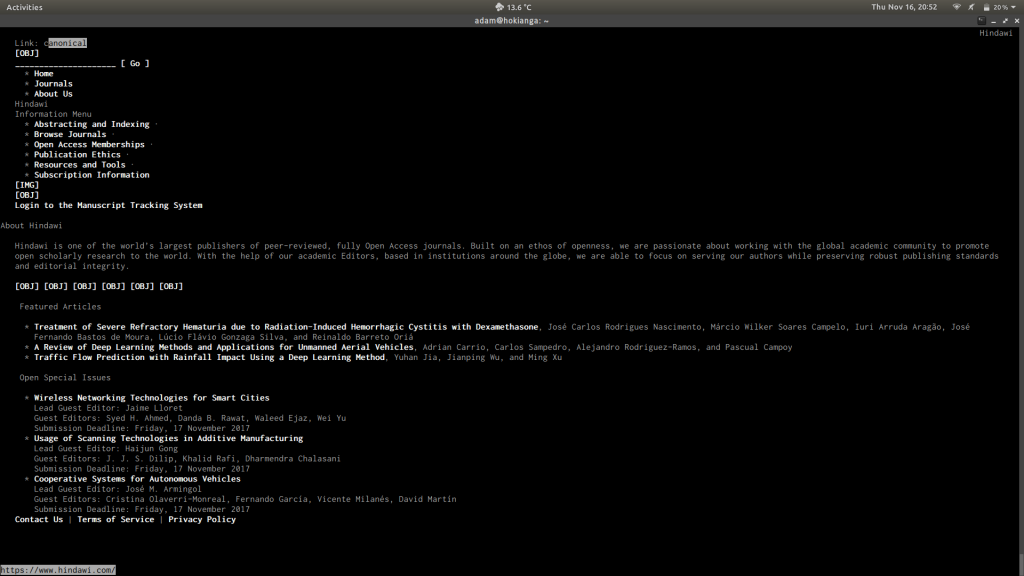This screenshot has width=1024, height=576.
Task: Open Login to the Manuscript Tracking System
Action: tap(108, 205)
